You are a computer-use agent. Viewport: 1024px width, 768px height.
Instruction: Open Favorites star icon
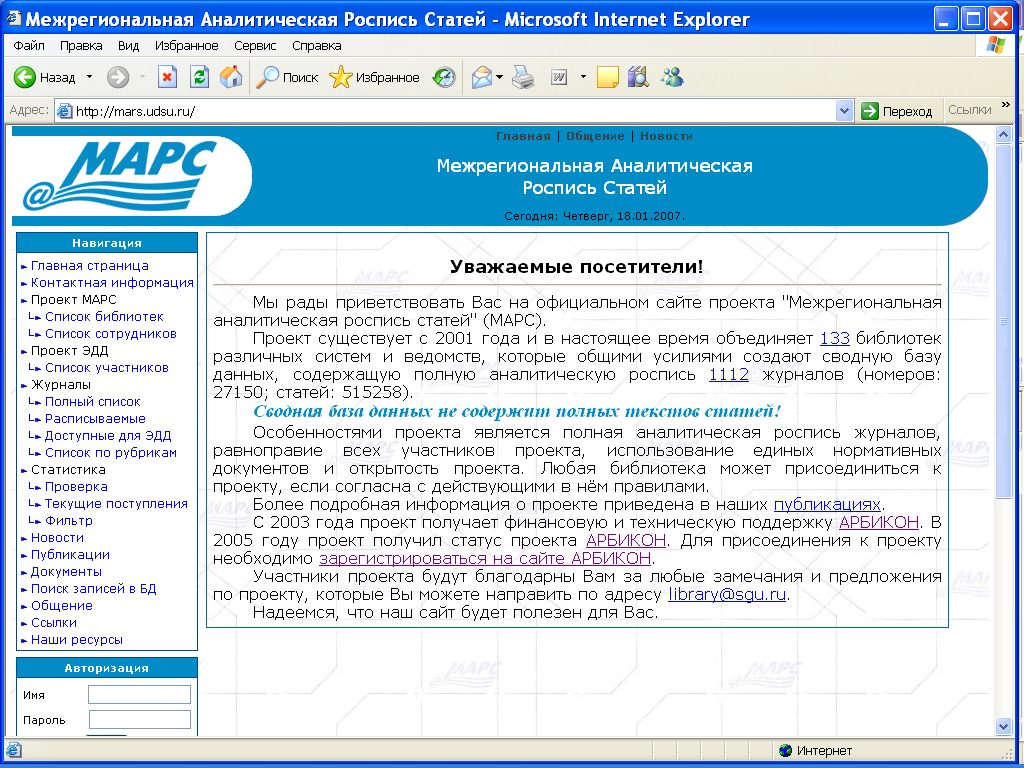[x=340, y=77]
